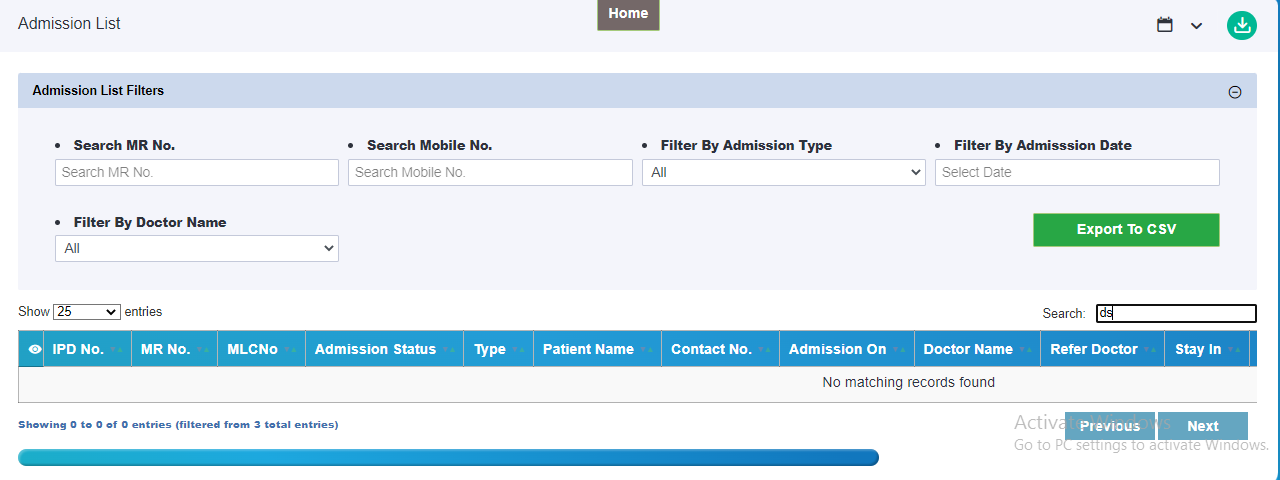Click the calendar icon in header
This screenshot has height=480, width=1280.
[x=1164, y=25]
